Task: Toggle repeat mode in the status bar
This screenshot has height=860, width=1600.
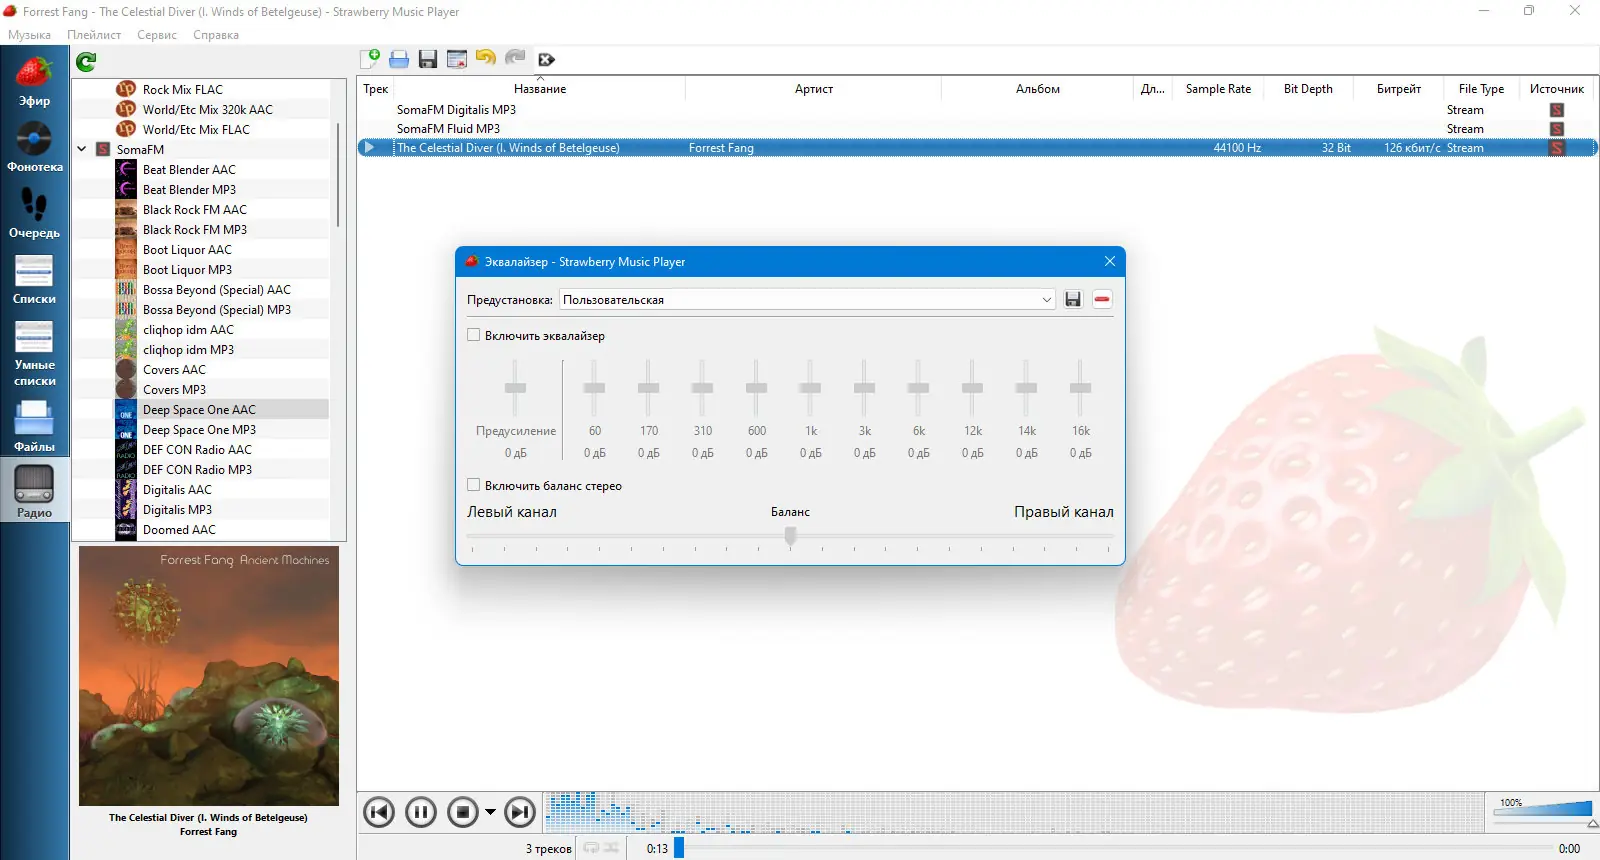Action: (x=591, y=848)
